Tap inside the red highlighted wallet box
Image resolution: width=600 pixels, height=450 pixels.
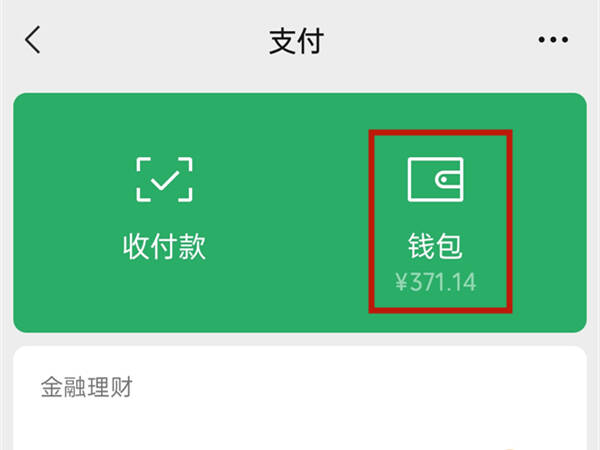[x=440, y=222]
